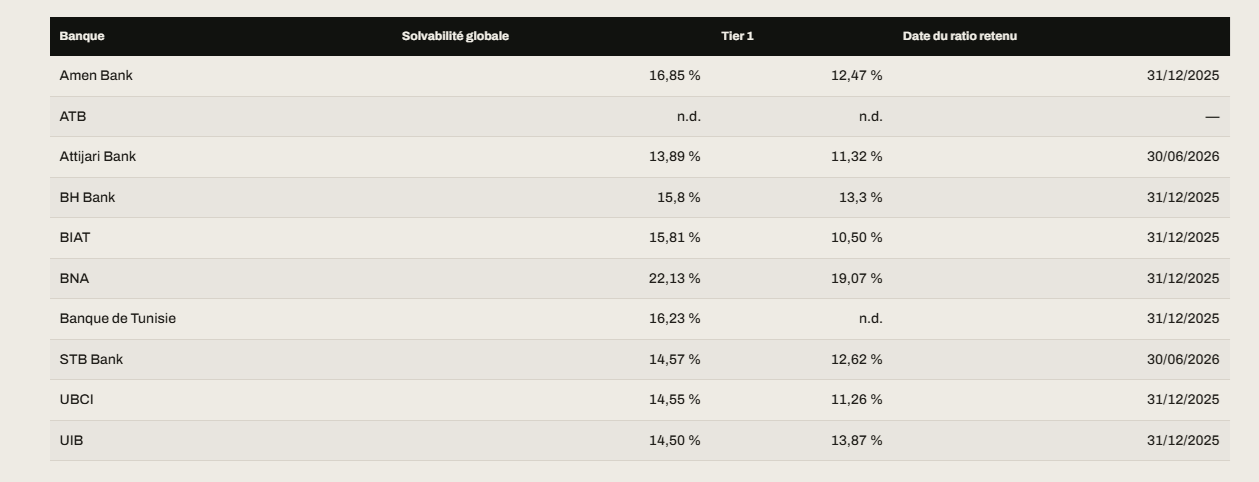The width and height of the screenshot is (1259, 482).
Task: Select the UIB row label
Action: (70, 441)
